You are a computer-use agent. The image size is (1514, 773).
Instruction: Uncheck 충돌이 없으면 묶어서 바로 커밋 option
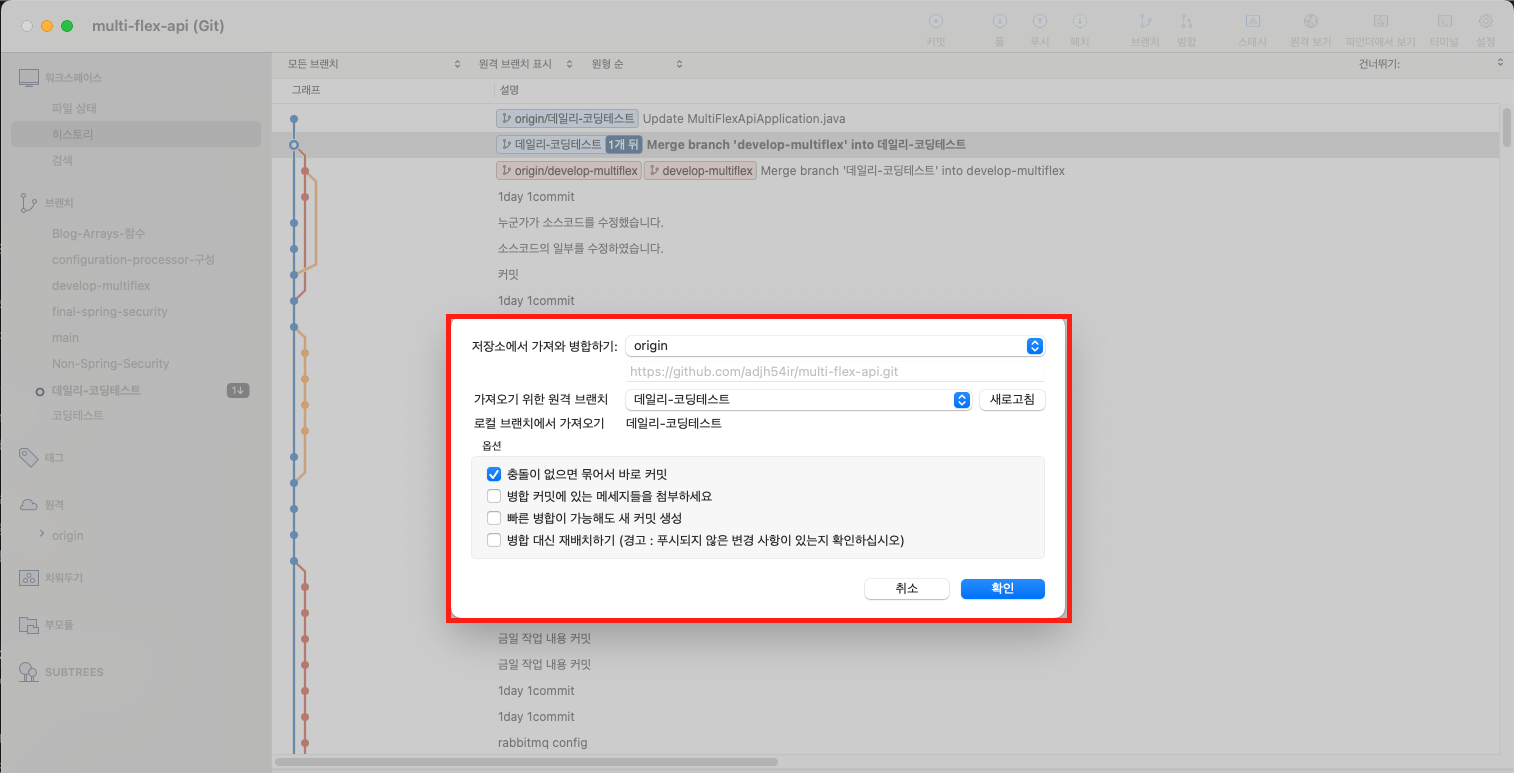(493, 474)
